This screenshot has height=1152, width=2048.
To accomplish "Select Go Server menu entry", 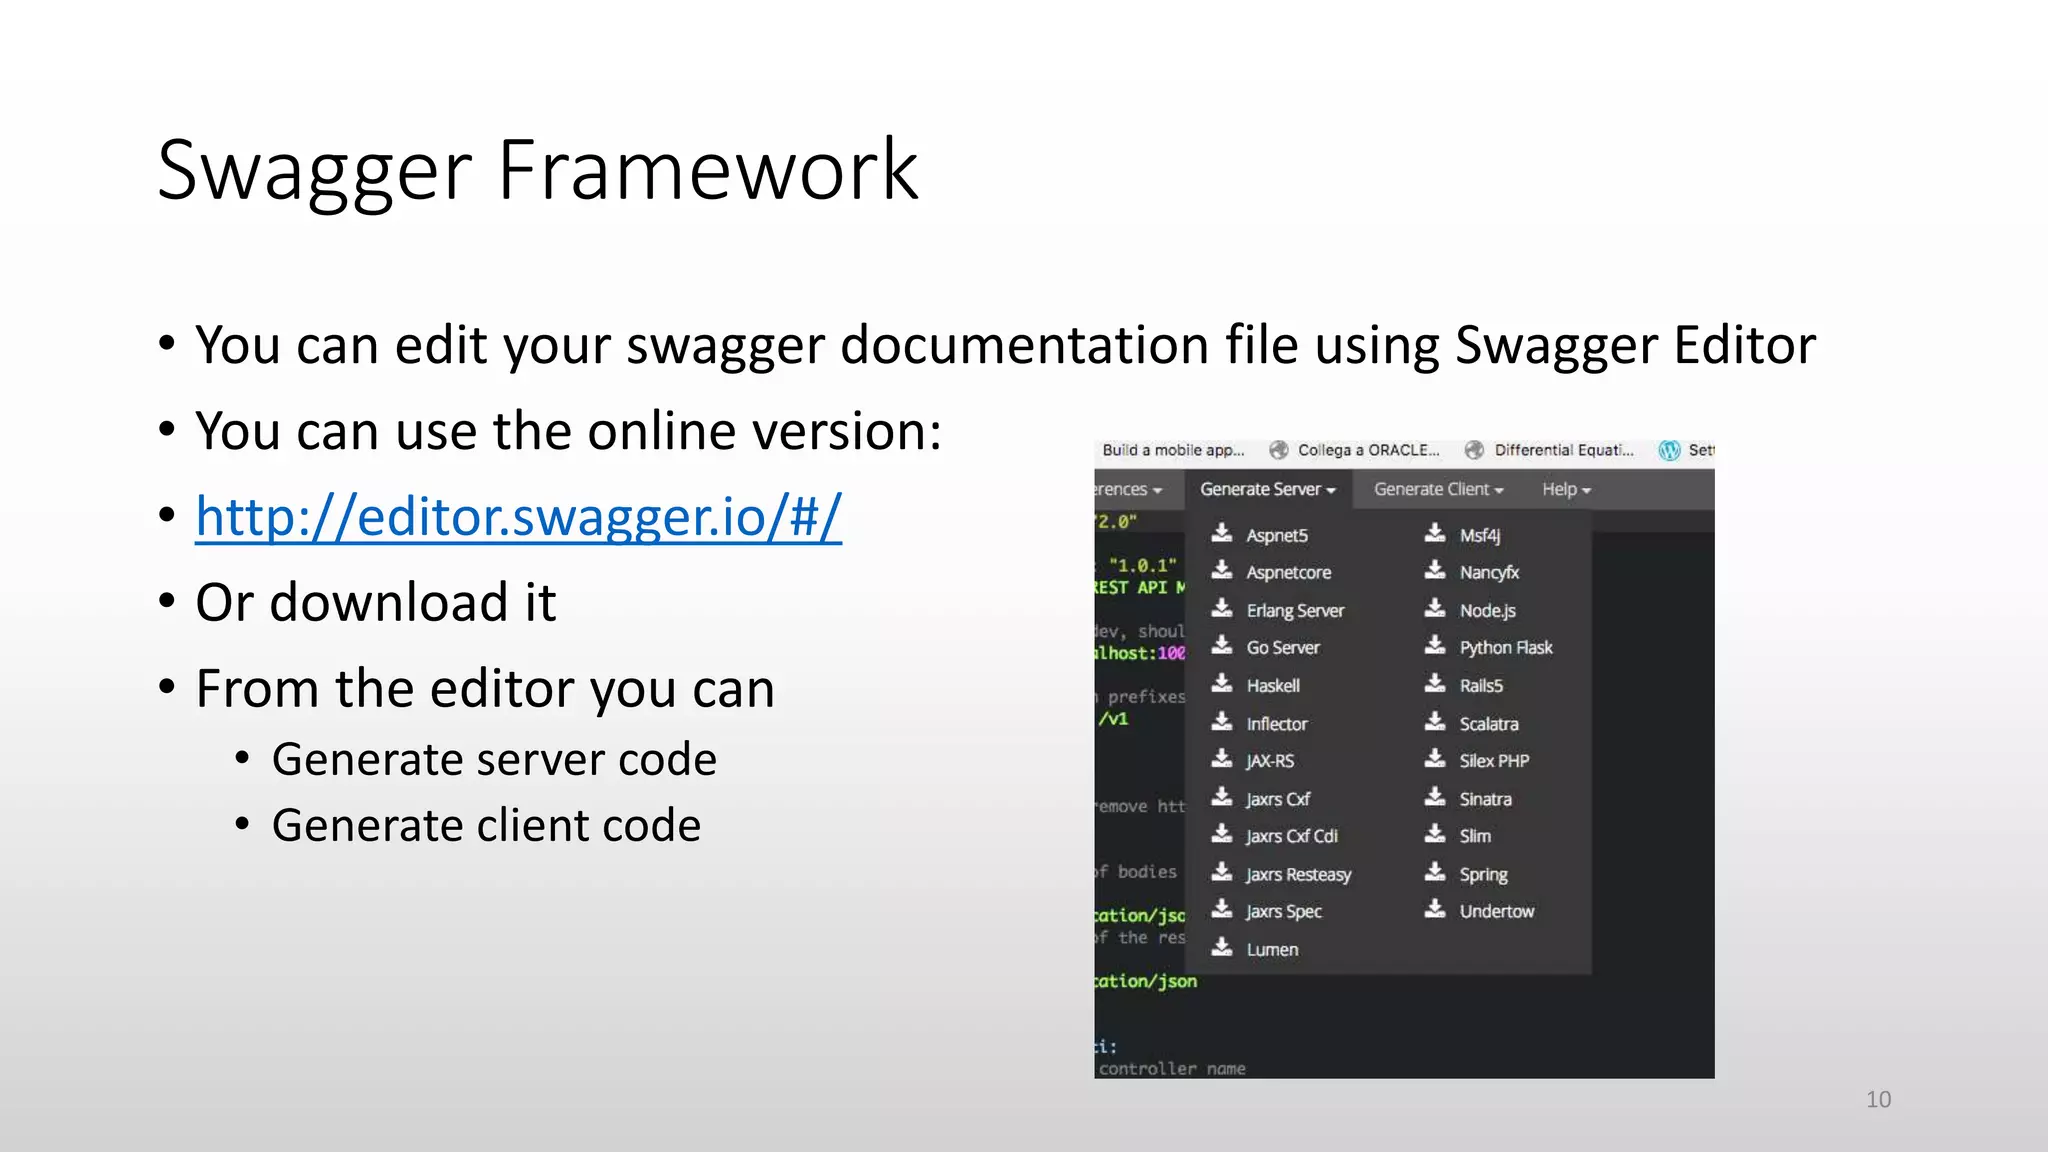I will pos(1283,648).
